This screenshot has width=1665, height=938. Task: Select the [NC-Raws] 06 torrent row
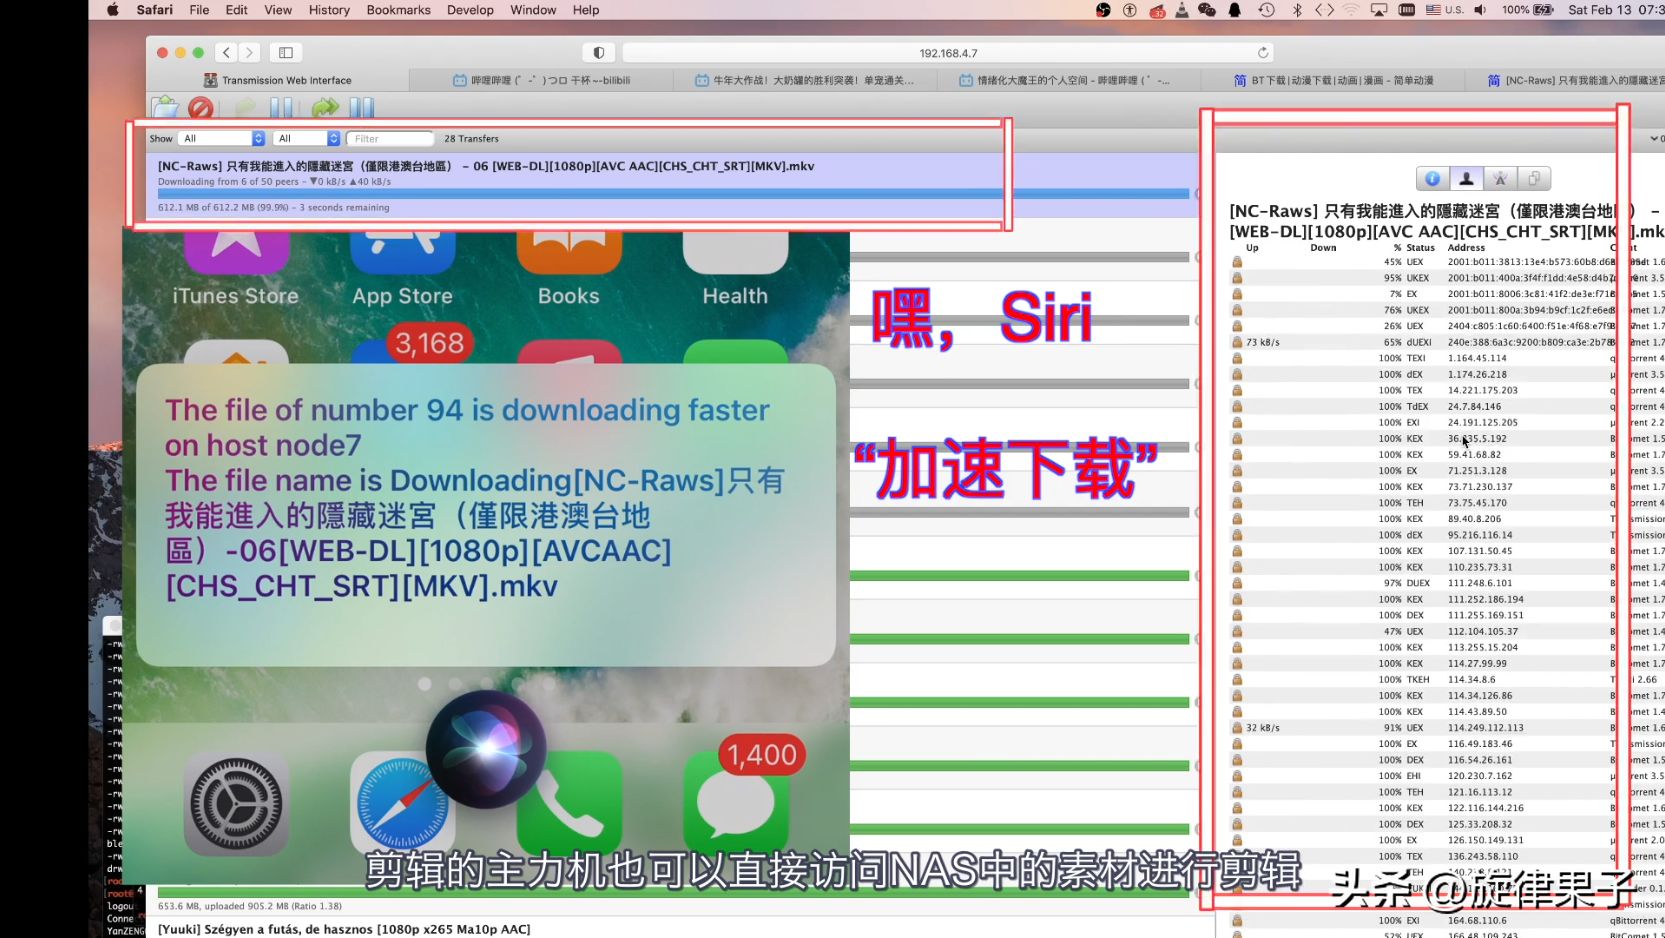[x=672, y=186]
